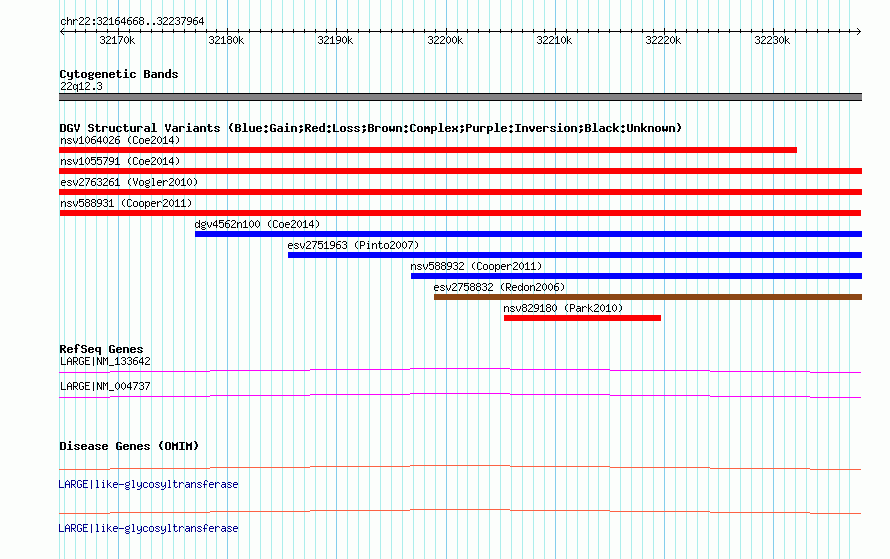Select the nsv1055791 red loss bar
Viewport: 890px width, 559px height.
point(460,171)
